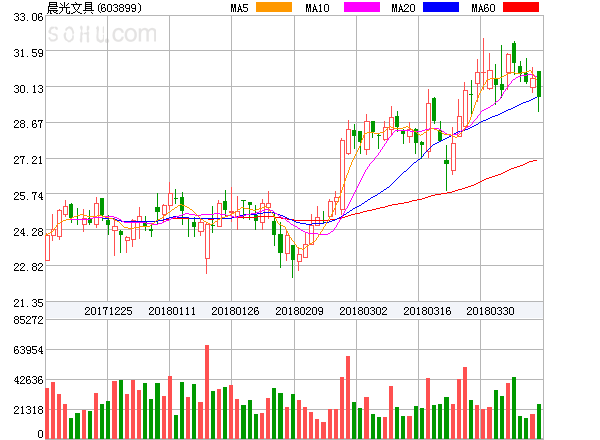Click the orange MA5 legend swatch
The height and width of the screenshot is (440, 600).
274,7
